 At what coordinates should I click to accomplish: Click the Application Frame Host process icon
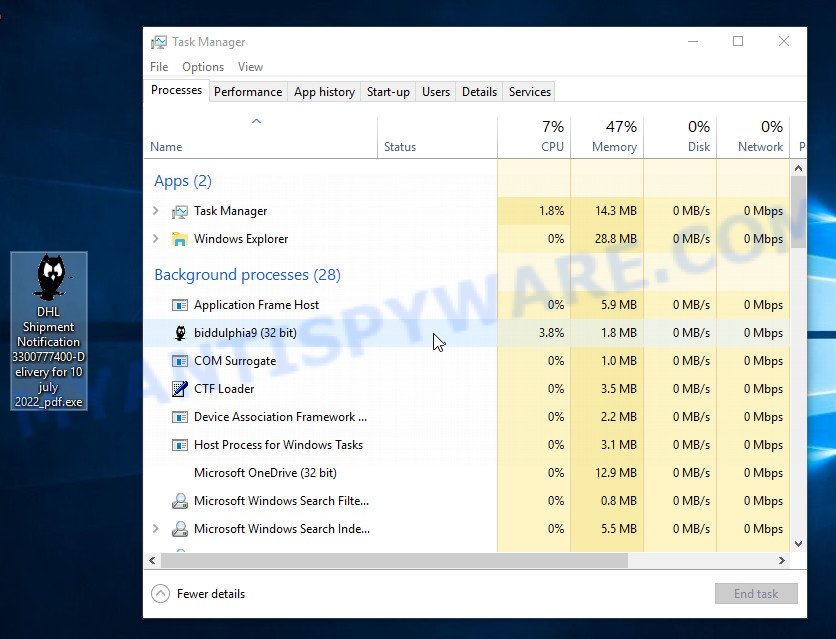click(180, 305)
